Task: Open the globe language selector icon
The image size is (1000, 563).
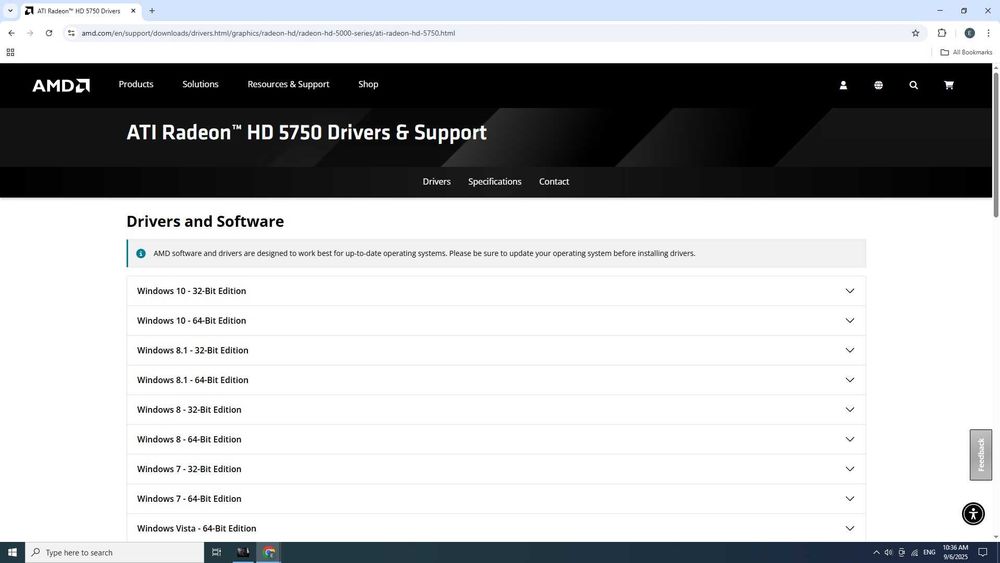Action: (878, 85)
